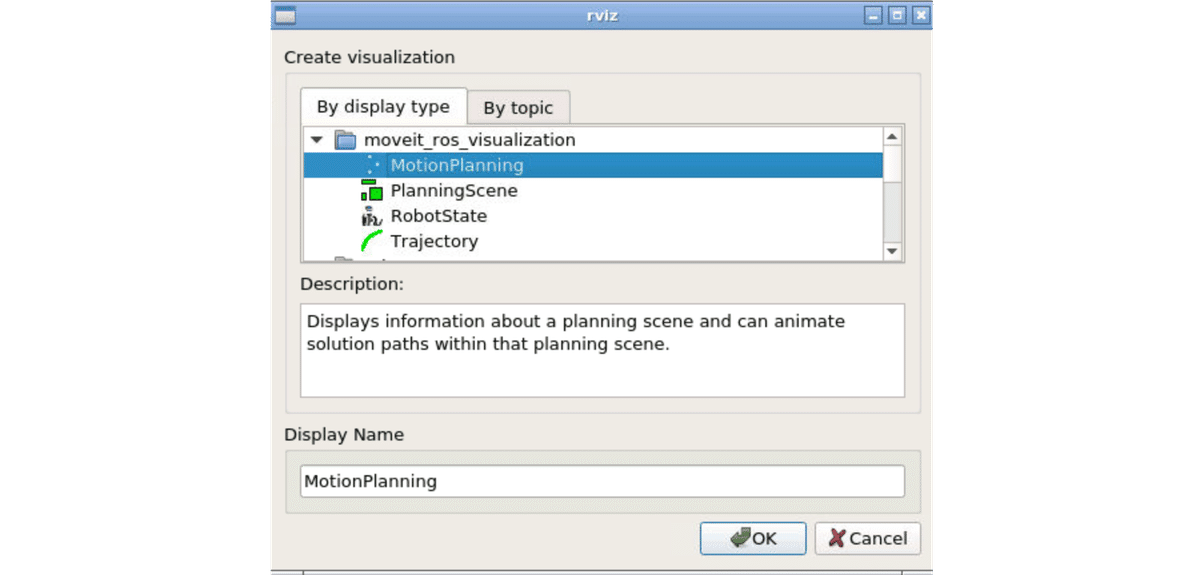Viewport: 1200px width, 575px height.
Task: Click the rviz window menu icon
Action: point(285,15)
